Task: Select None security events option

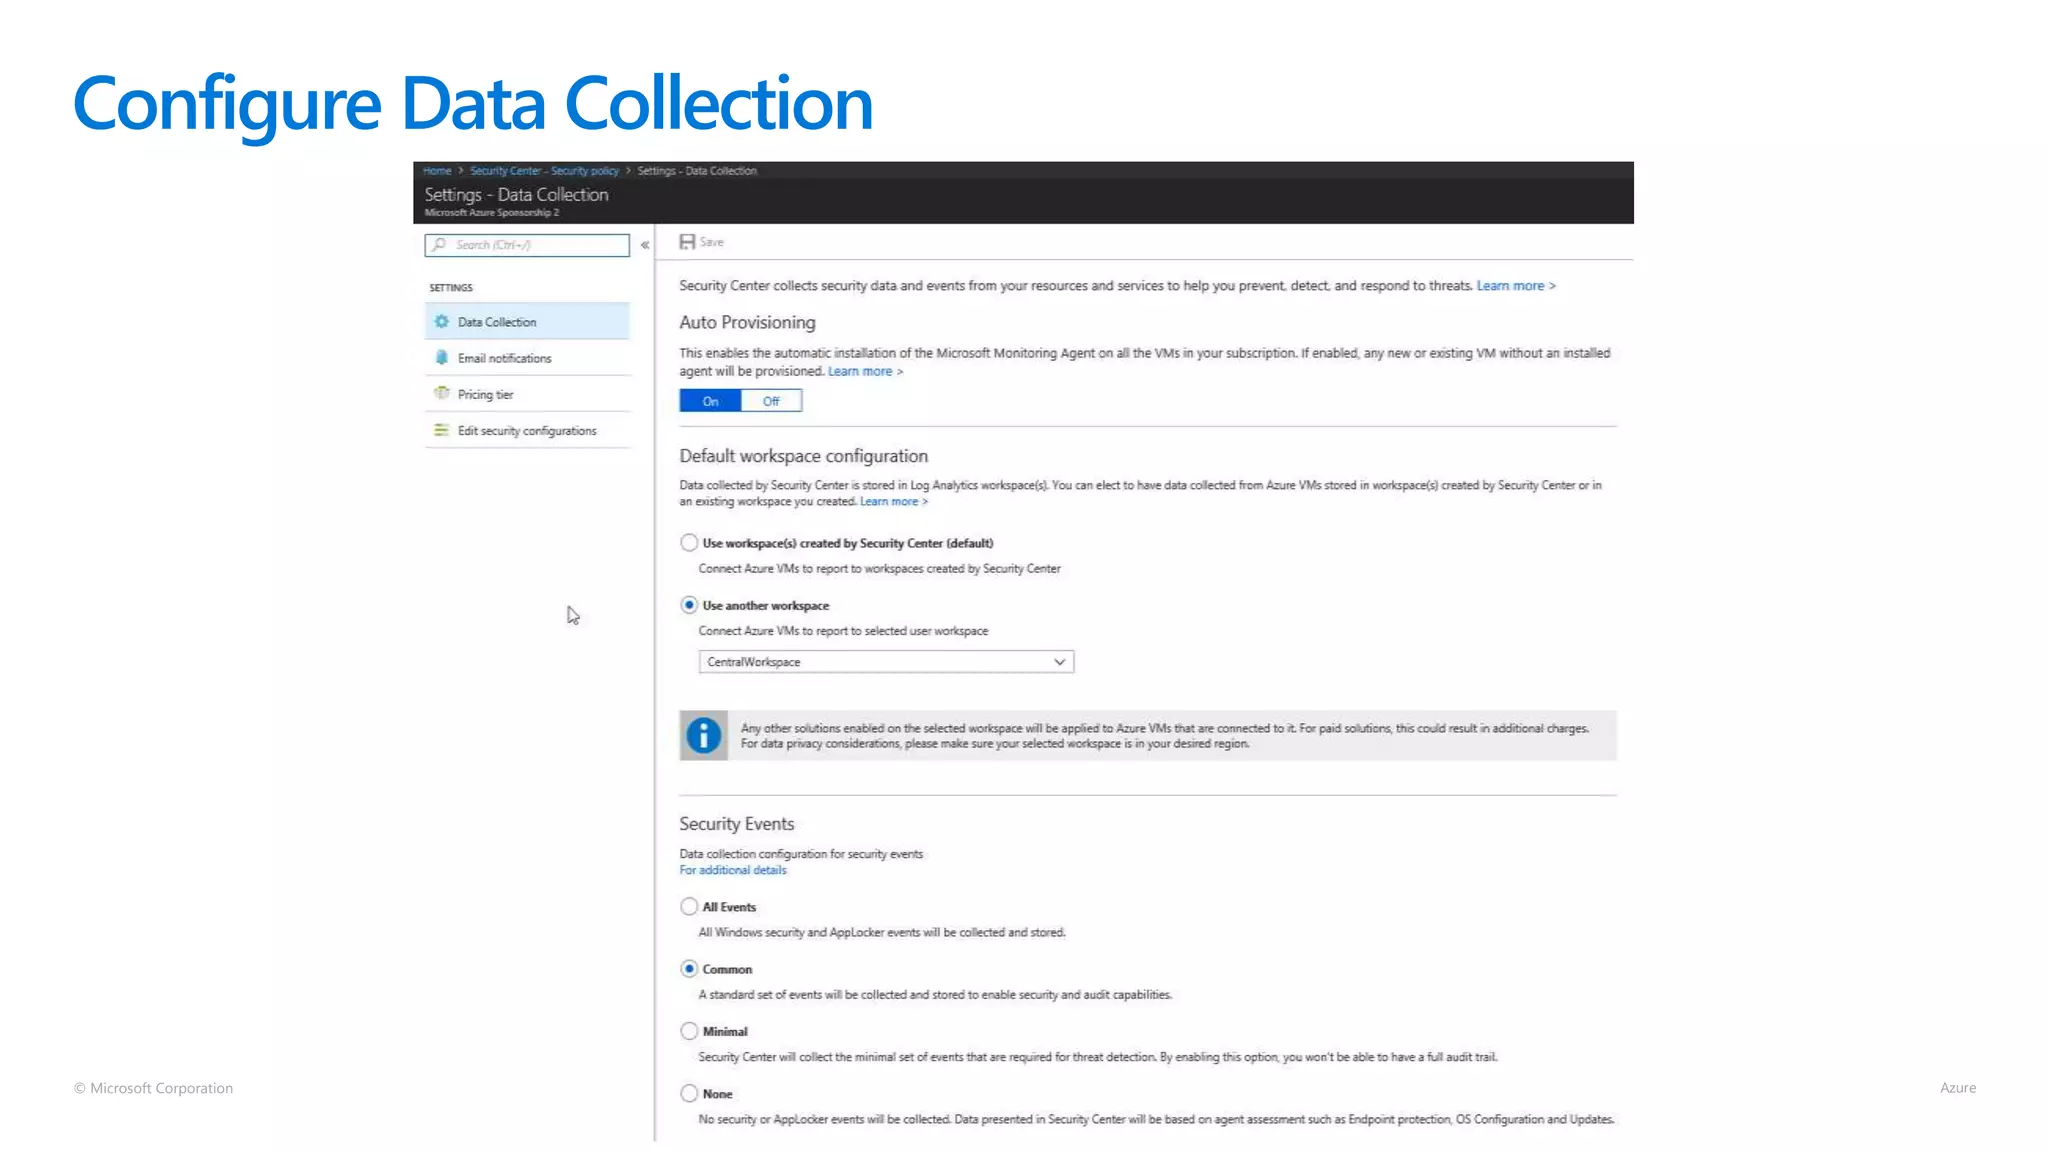Action: [x=689, y=1094]
